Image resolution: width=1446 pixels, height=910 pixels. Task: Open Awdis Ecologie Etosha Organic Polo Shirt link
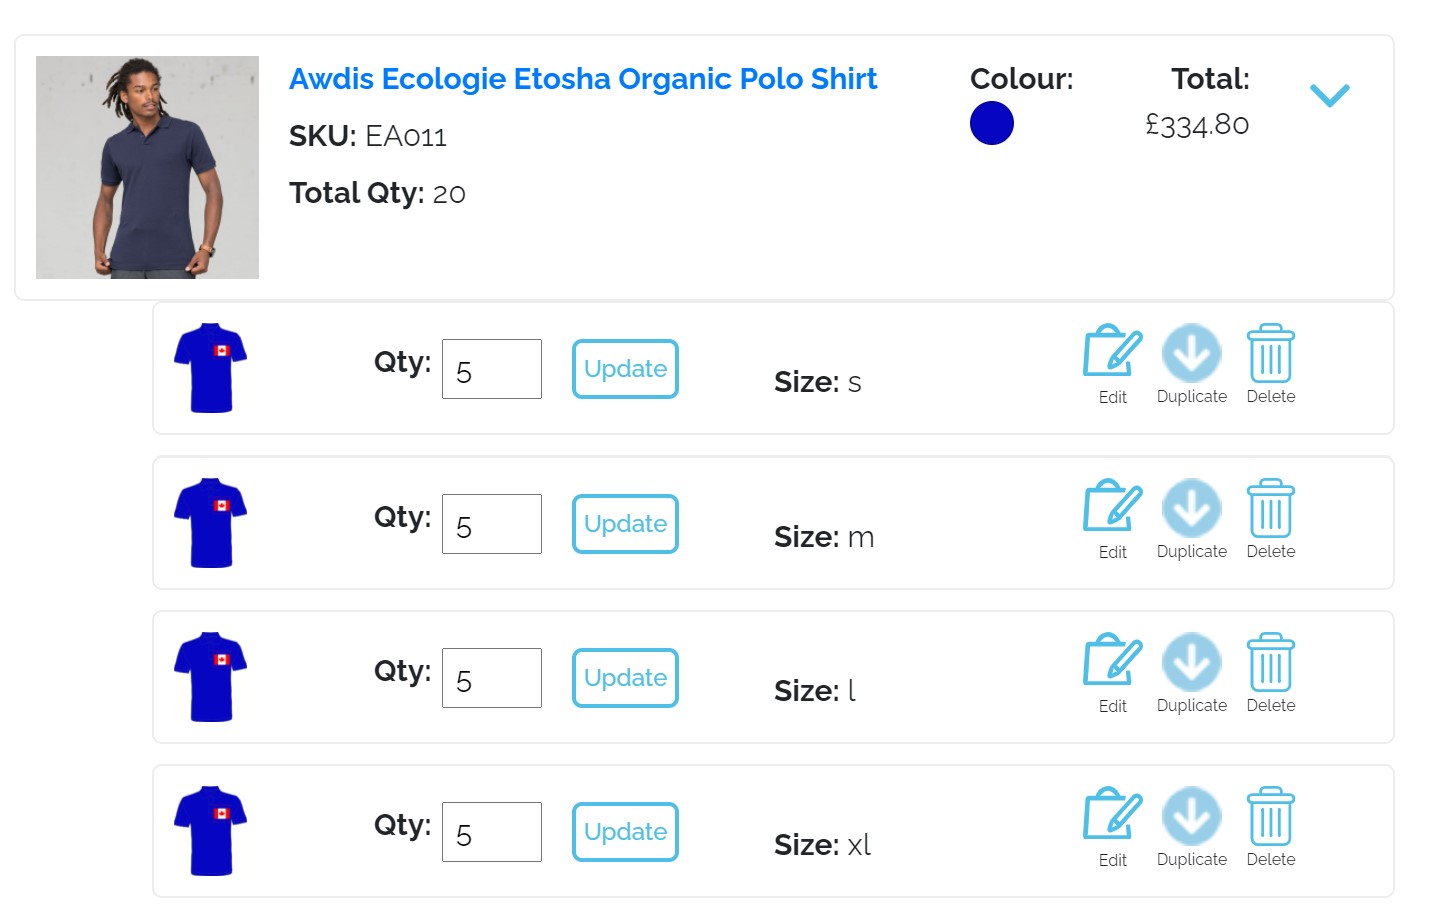583,79
